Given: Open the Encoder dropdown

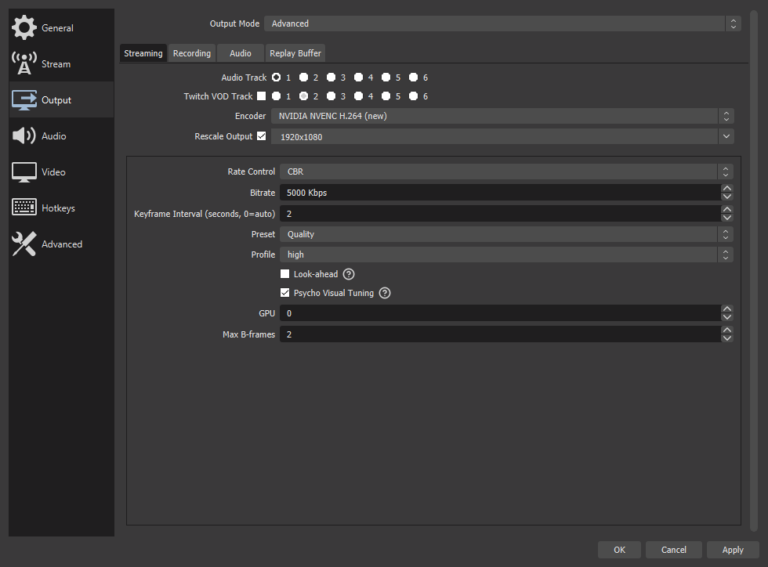Looking at the screenshot, I should click(503, 116).
